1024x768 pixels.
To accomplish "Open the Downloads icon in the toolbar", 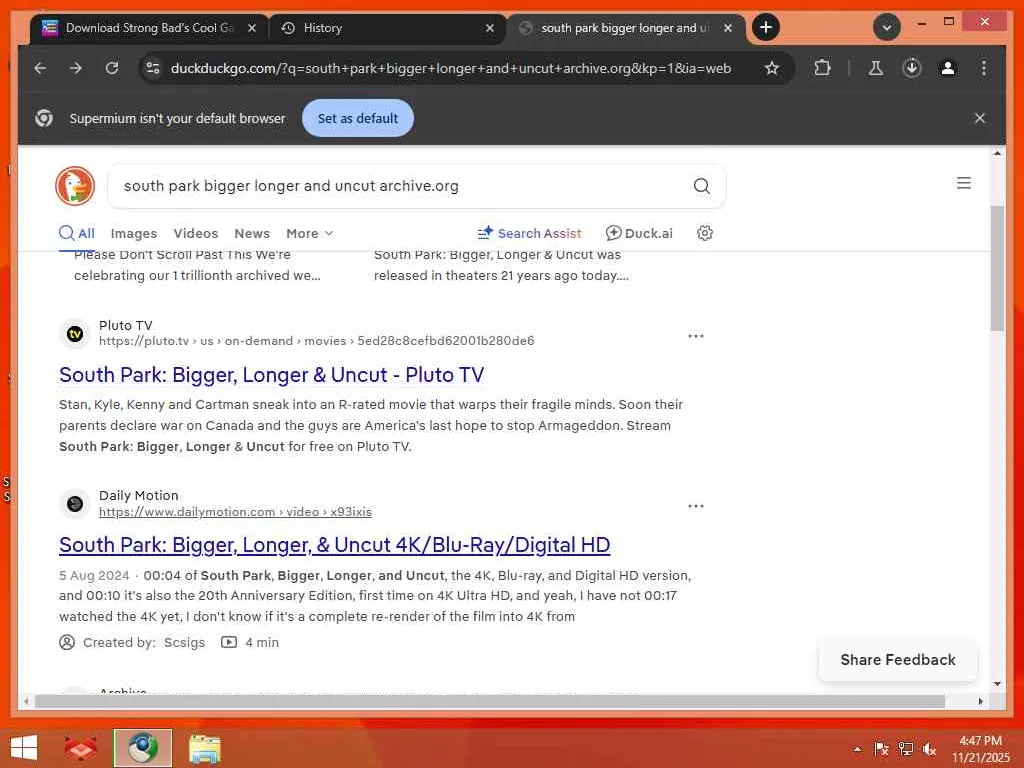I will (912, 68).
